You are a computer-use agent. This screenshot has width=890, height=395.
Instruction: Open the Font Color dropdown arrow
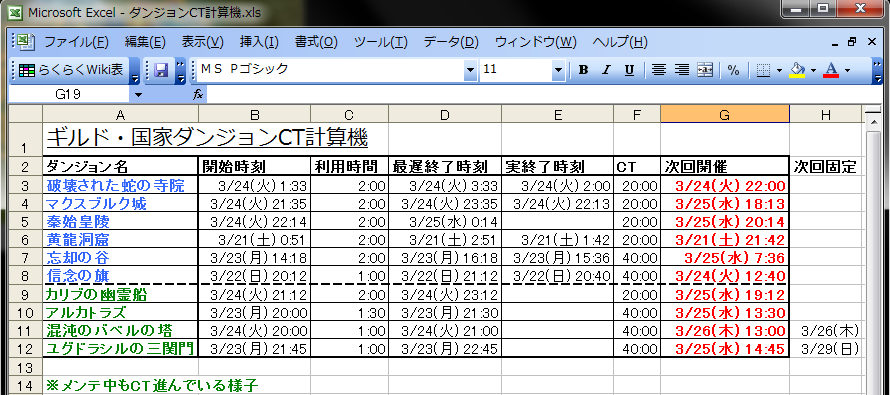tap(847, 70)
